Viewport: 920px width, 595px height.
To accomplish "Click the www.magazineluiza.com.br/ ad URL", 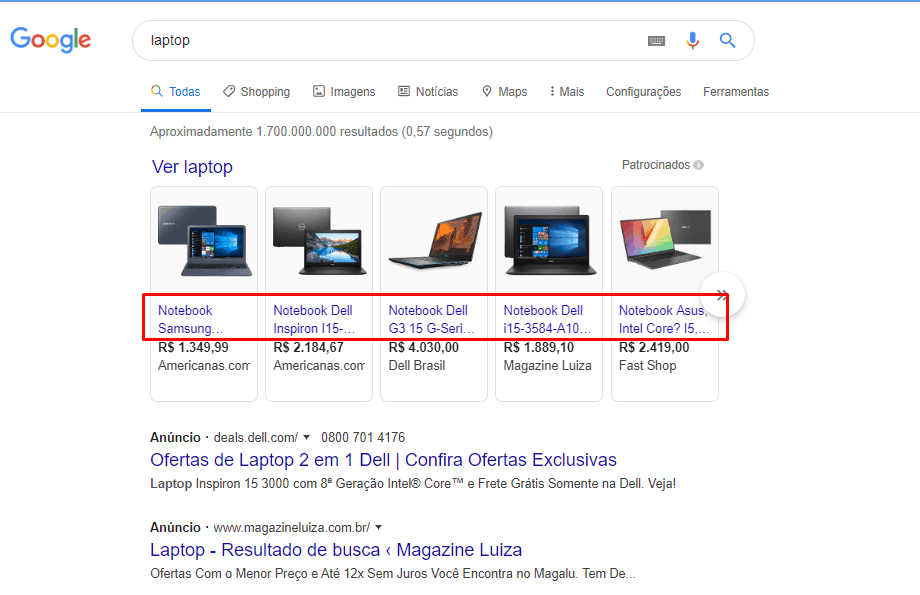I will (x=292, y=528).
